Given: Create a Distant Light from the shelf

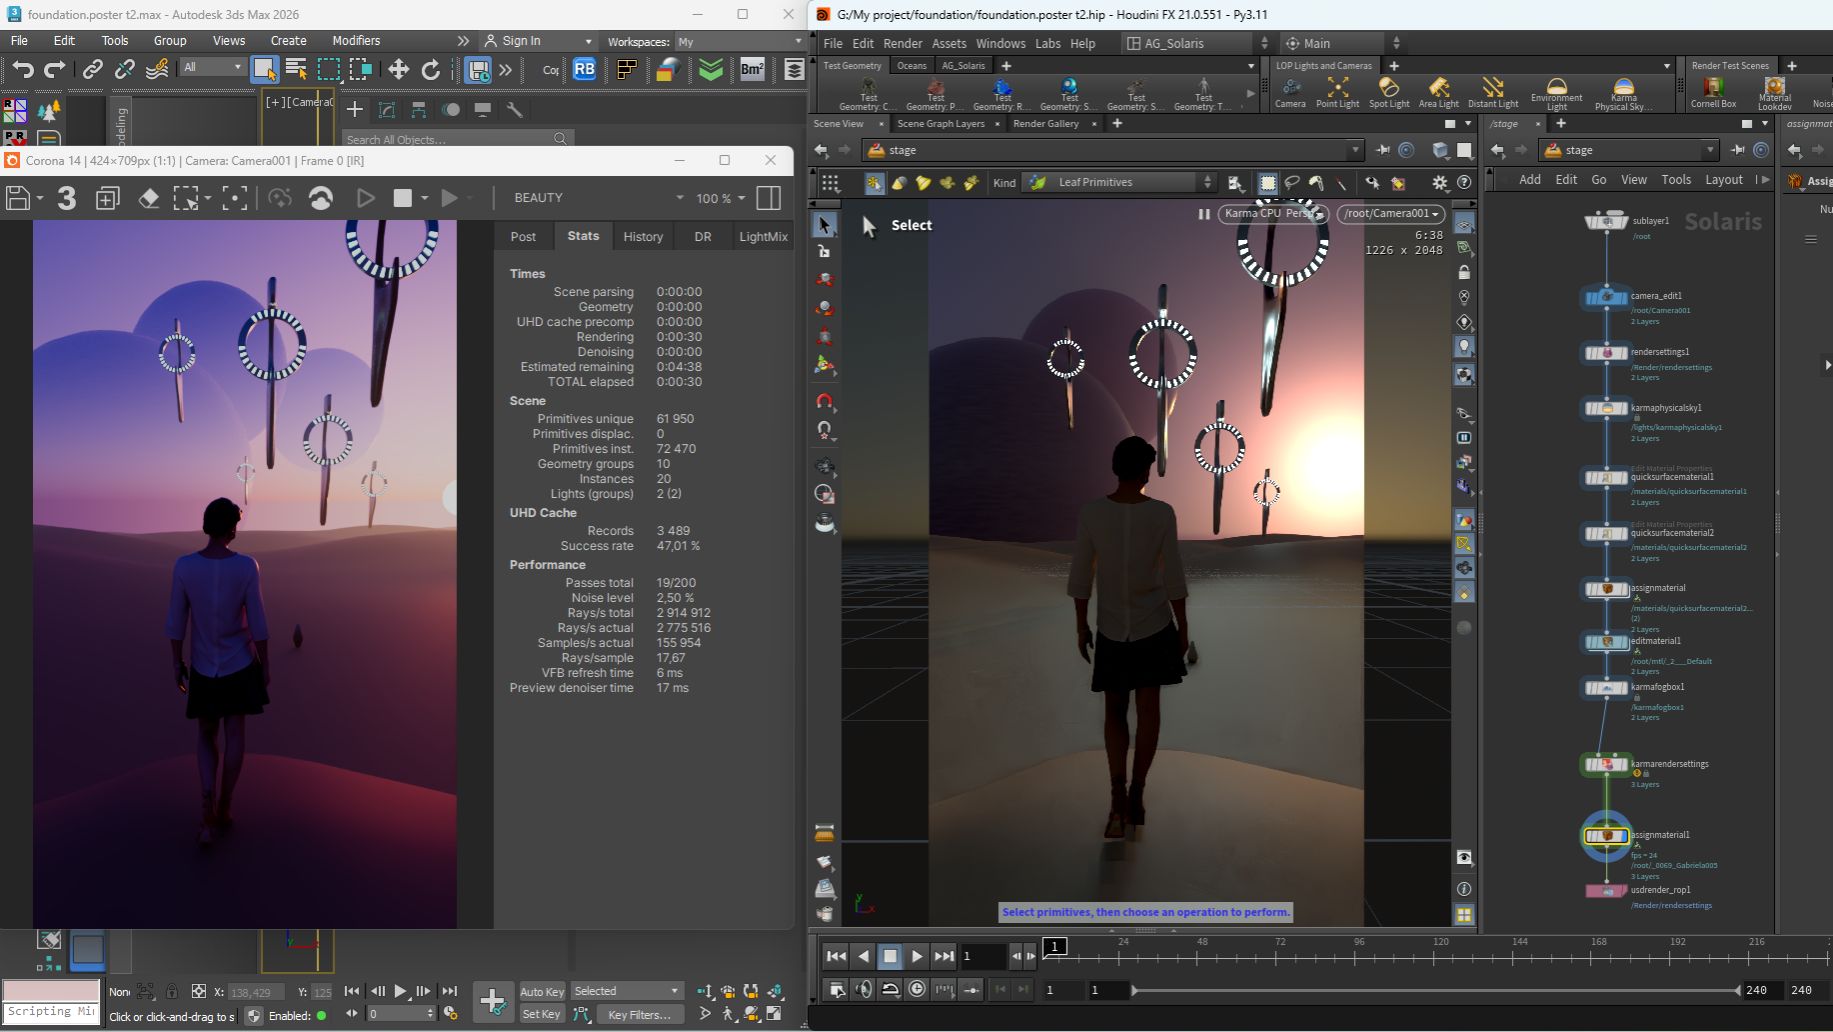Looking at the screenshot, I should (1492, 92).
